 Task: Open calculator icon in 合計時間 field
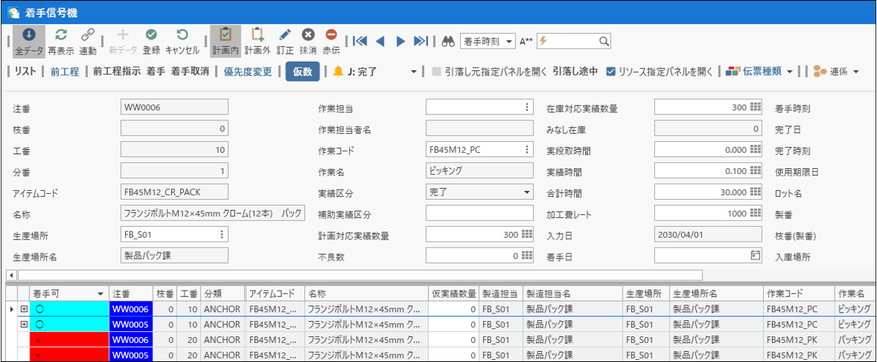point(756,192)
